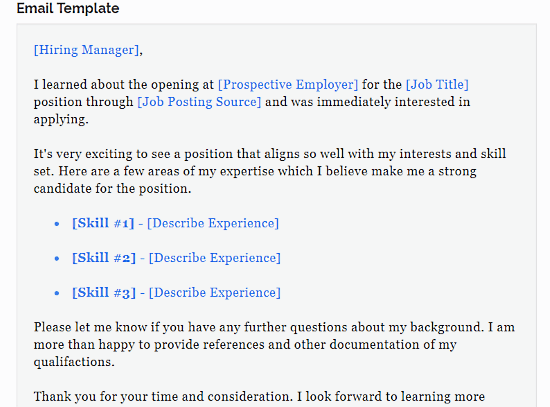Click 'candidate for the position.' text
Viewport: 550px width, 407px height.
pos(112,189)
